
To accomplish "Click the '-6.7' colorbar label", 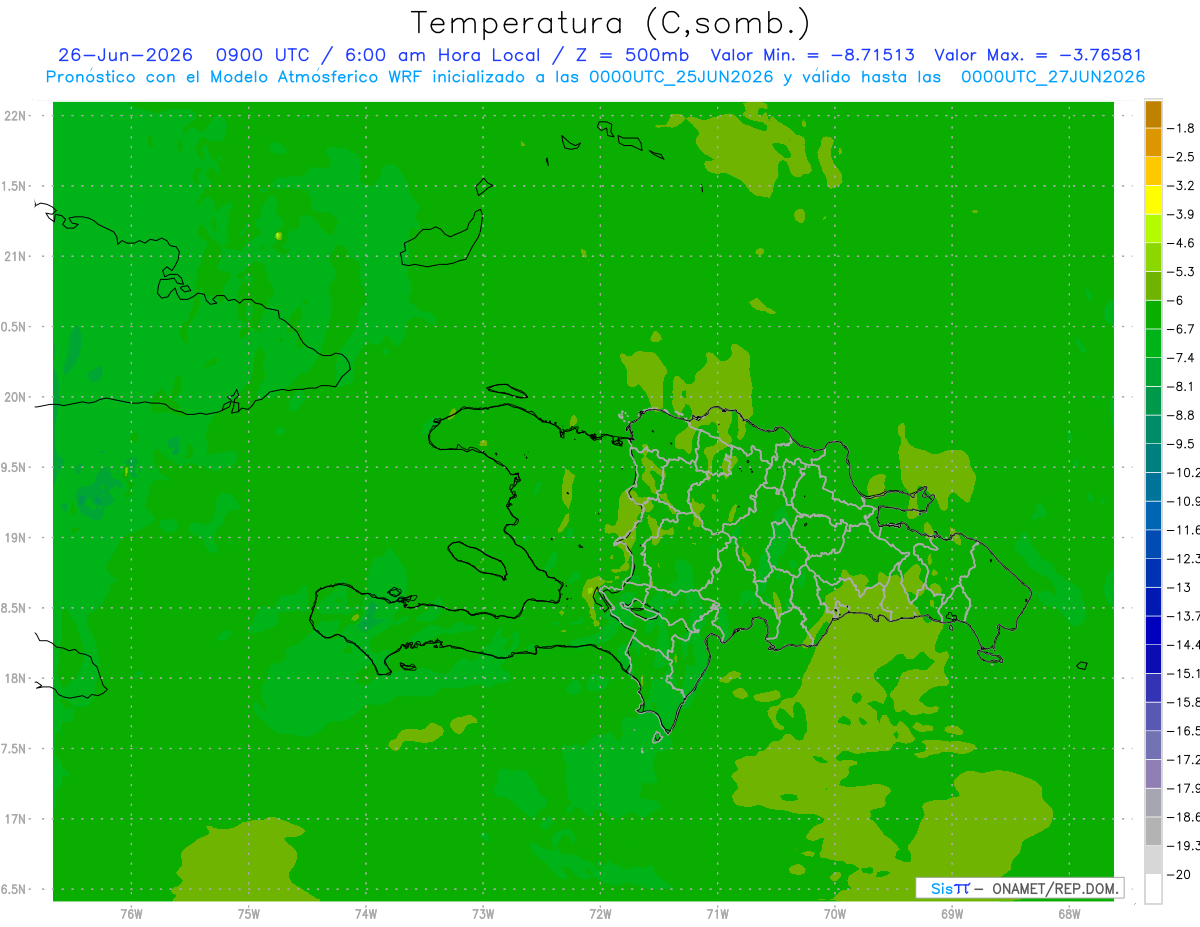I will pos(1182,329).
